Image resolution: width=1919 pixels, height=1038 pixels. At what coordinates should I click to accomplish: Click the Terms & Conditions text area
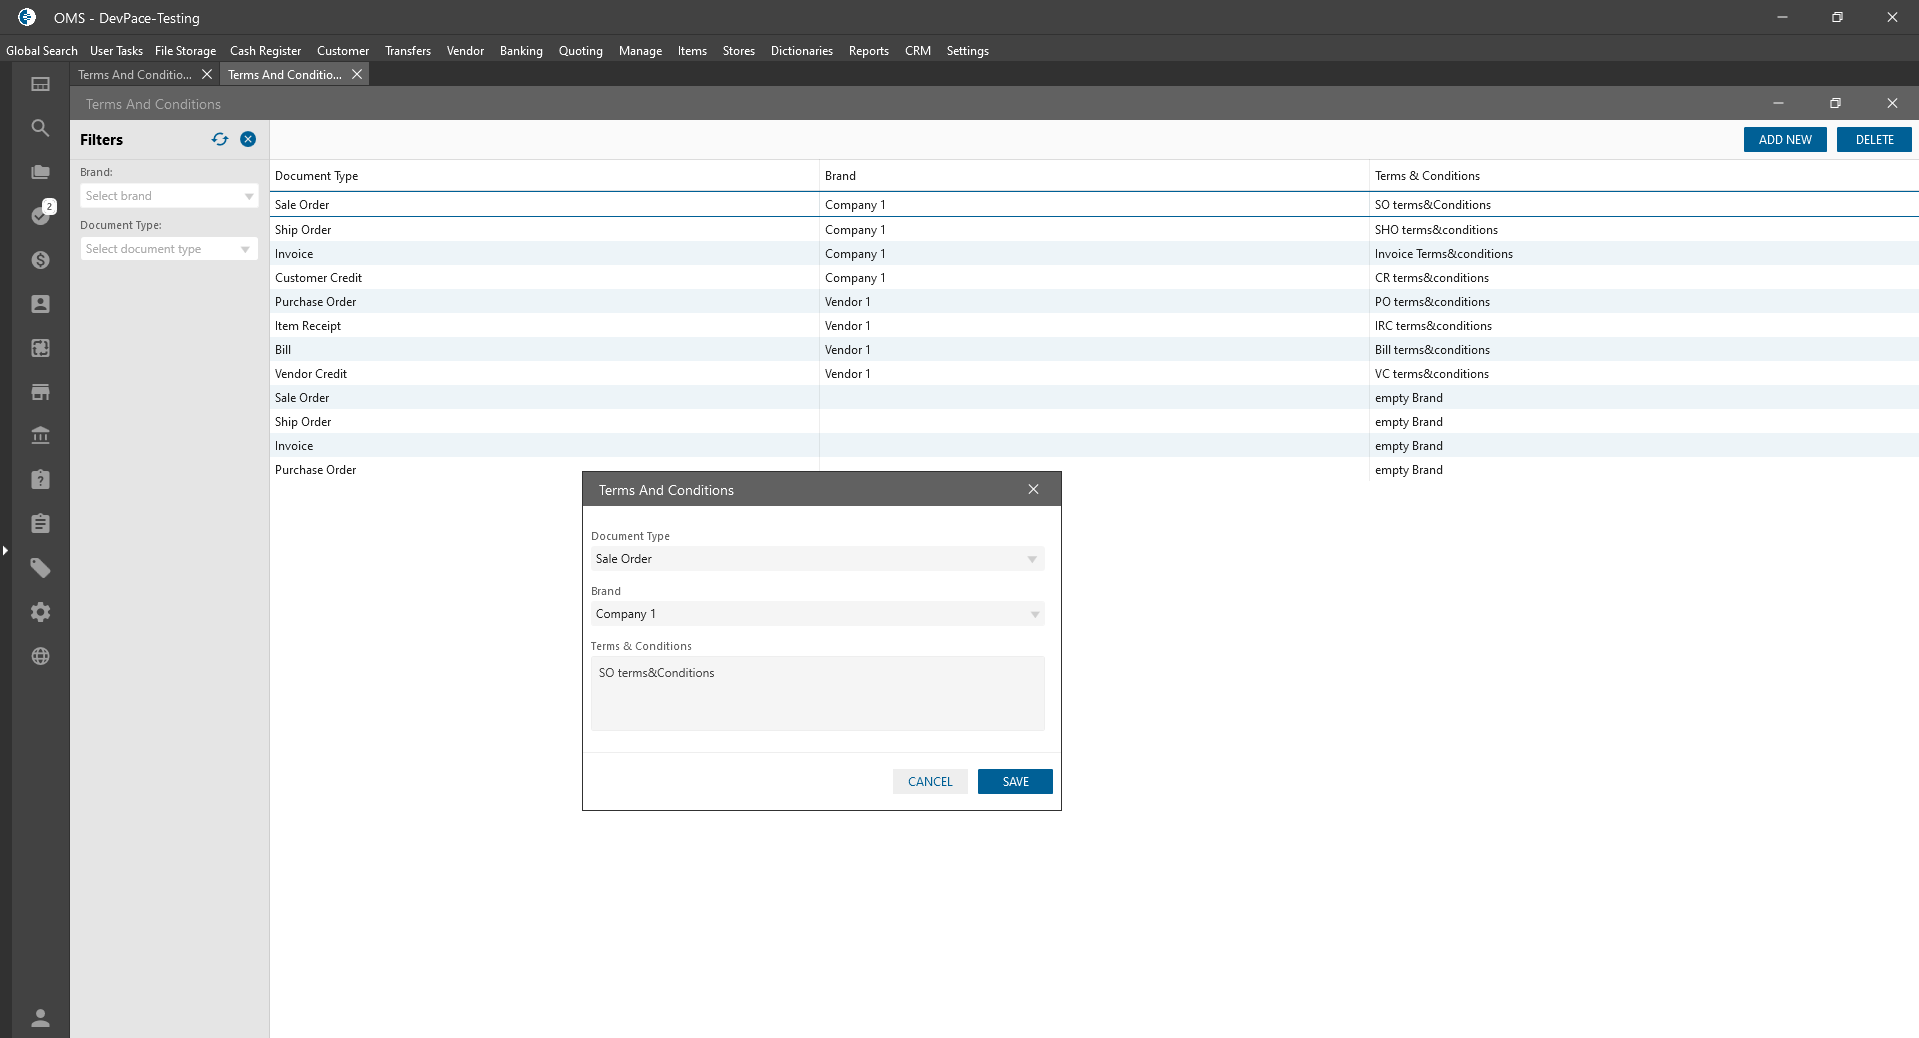click(x=817, y=693)
